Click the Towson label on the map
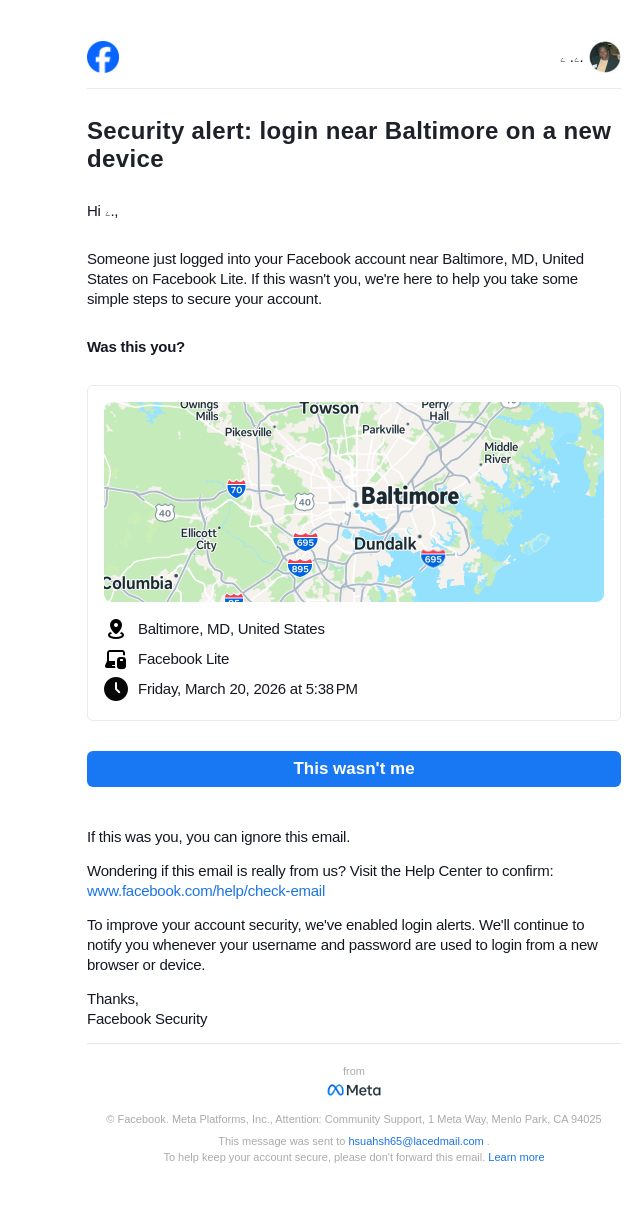The height and width of the screenshot is (1213, 624). coord(329,408)
